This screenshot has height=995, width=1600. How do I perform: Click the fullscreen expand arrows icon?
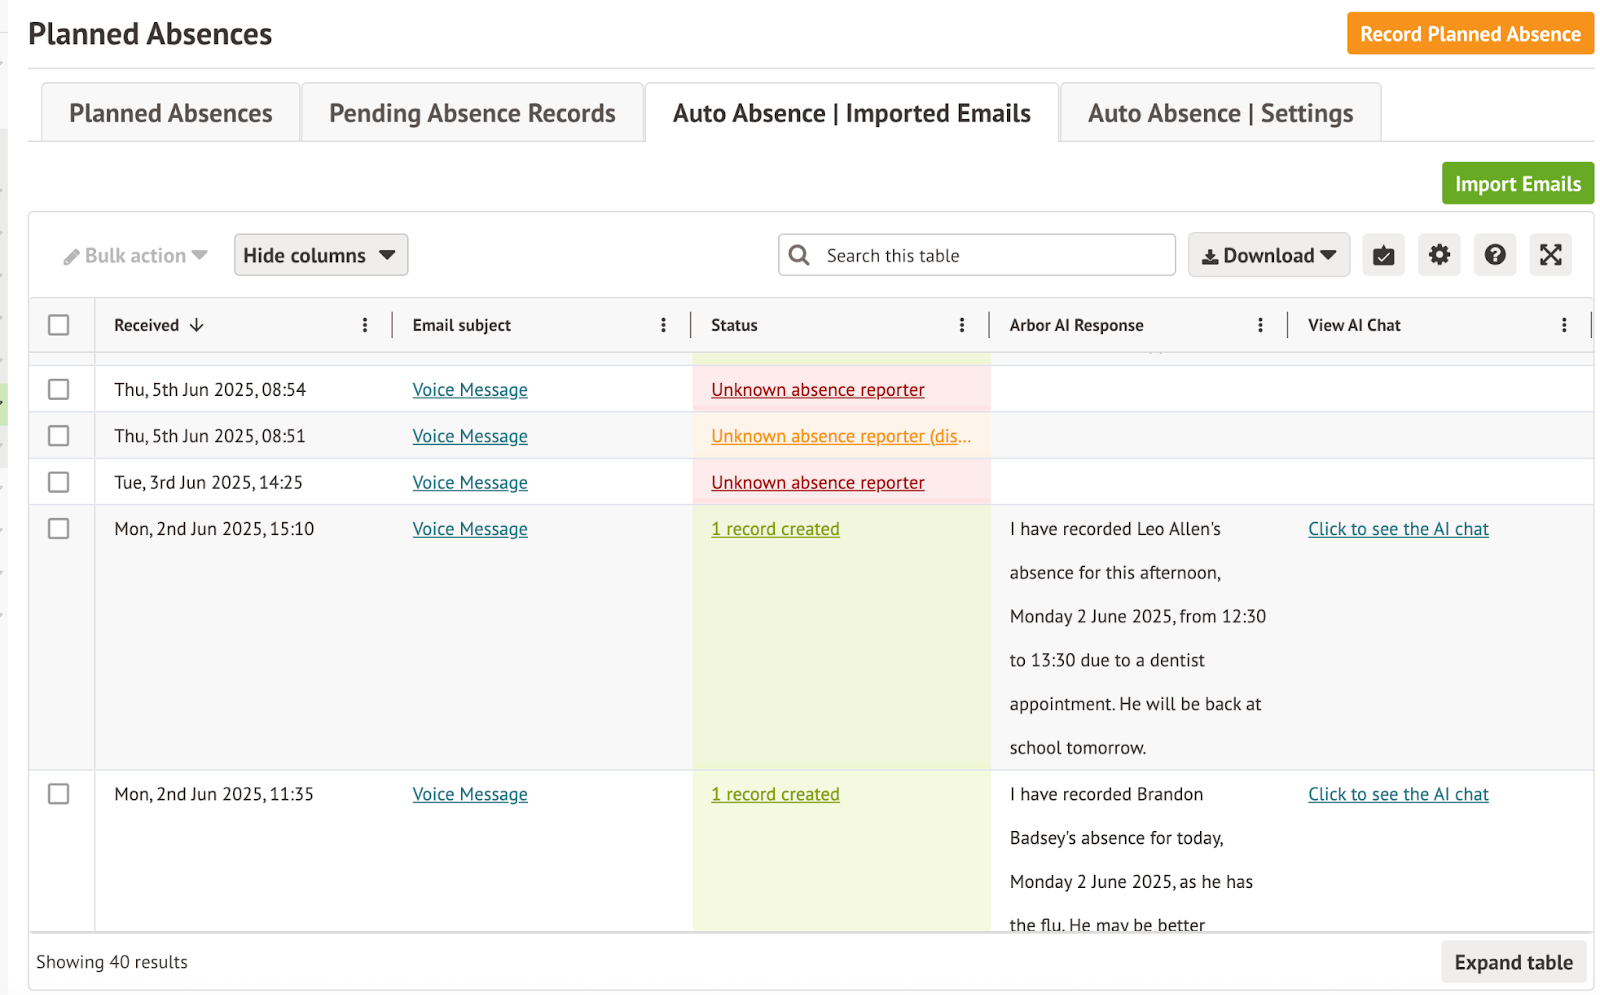pos(1550,255)
